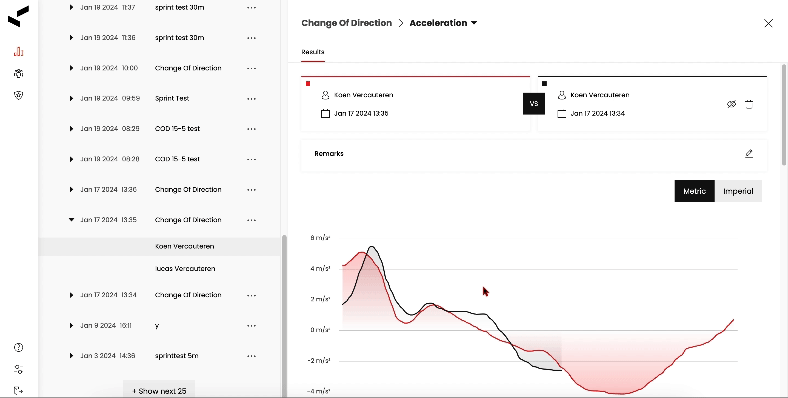Image resolution: width=788 pixels, height=398 pixels.
Task: Open the settings sliders sidebar icon
Action: (19, 369)
